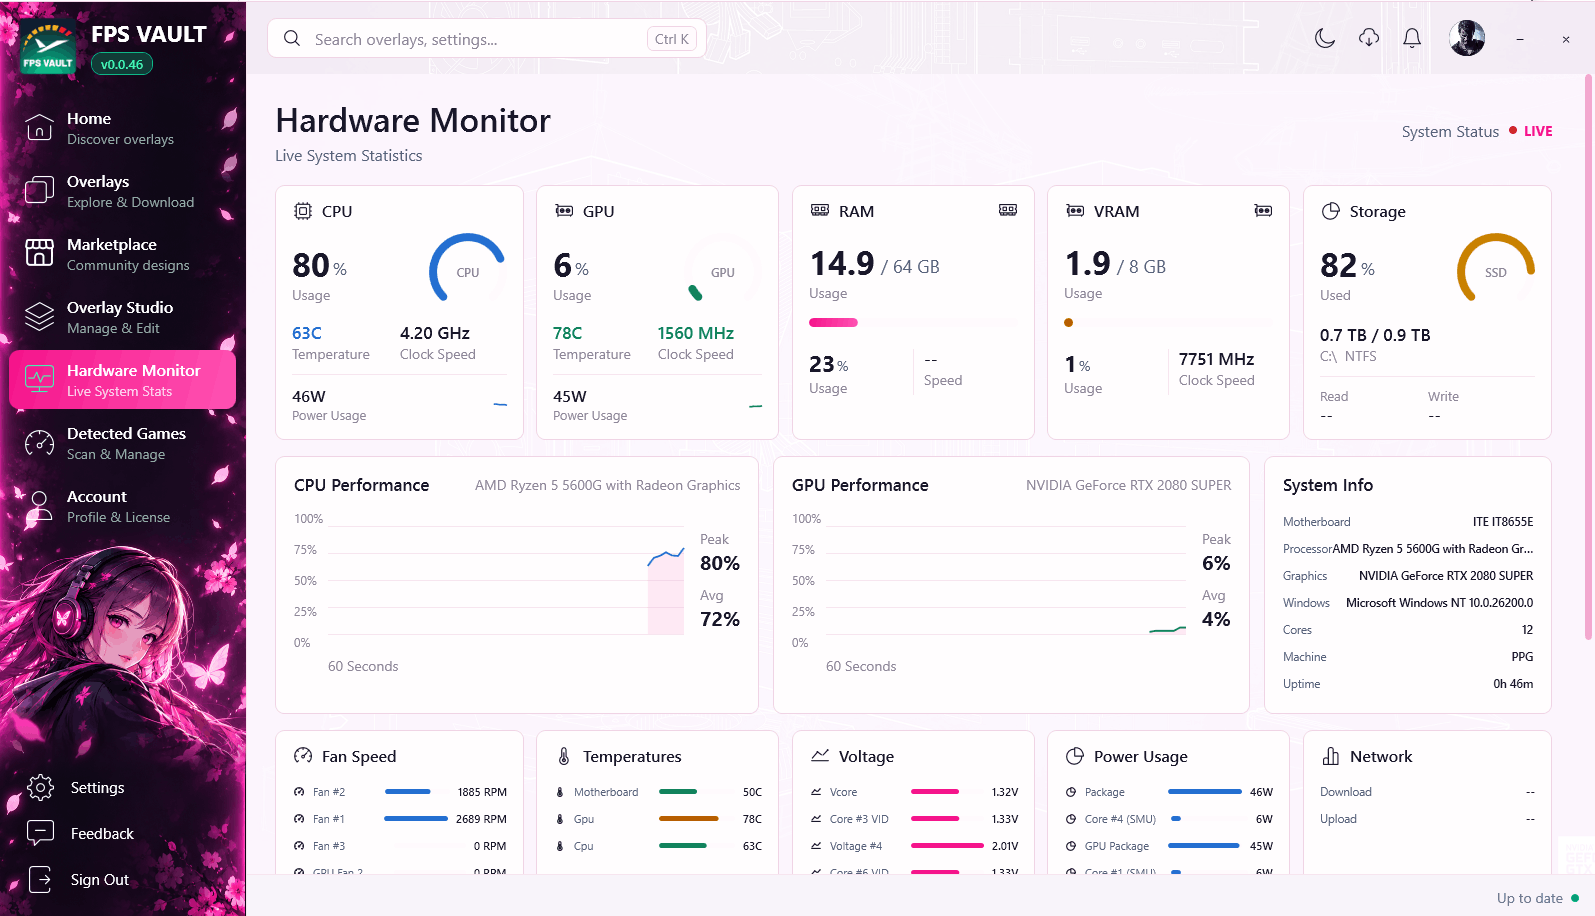This screenshot has height=916, width=1595.
Task: Click the FPS Vault logo
Action: coord(47,47)
